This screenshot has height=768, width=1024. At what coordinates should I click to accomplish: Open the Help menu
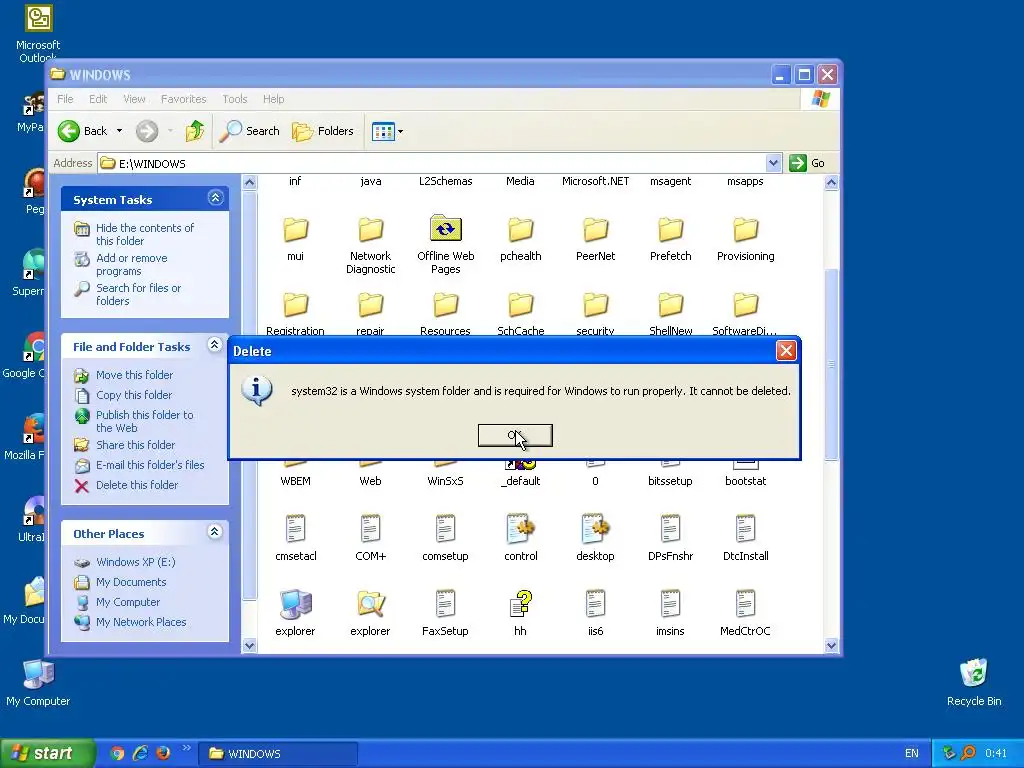coord(274,99)
